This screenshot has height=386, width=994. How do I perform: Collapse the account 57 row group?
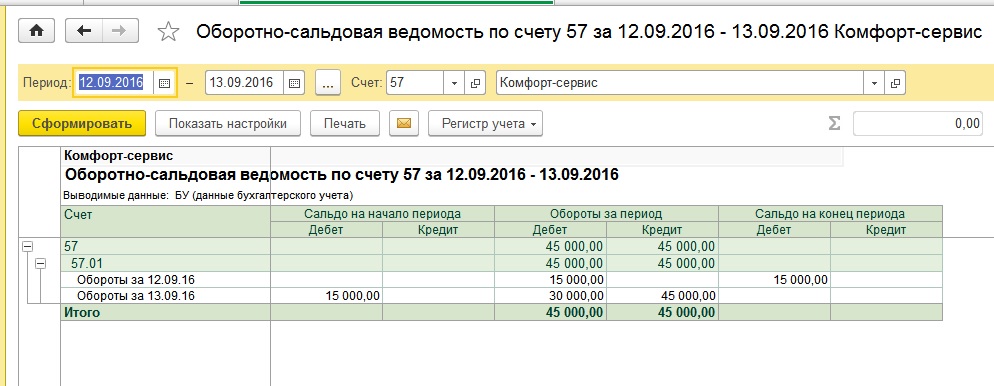27,246
